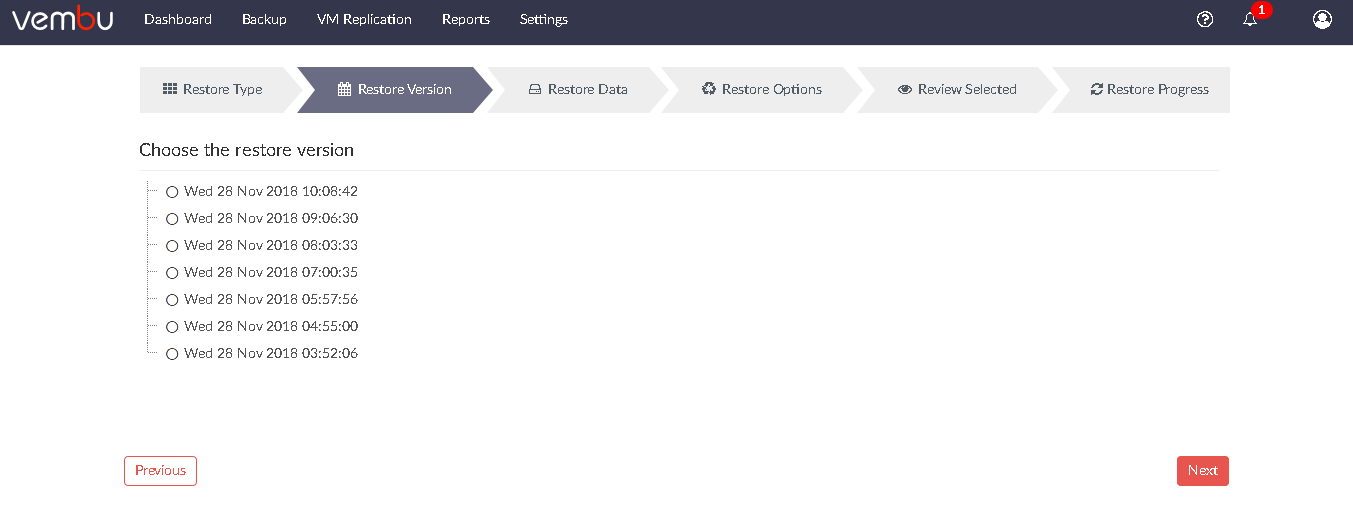The height and width of the screenshot is (516, 1353).
Task: Click the Review Selected eye icon
Action: pyautogui.click(x=905, y=89)
